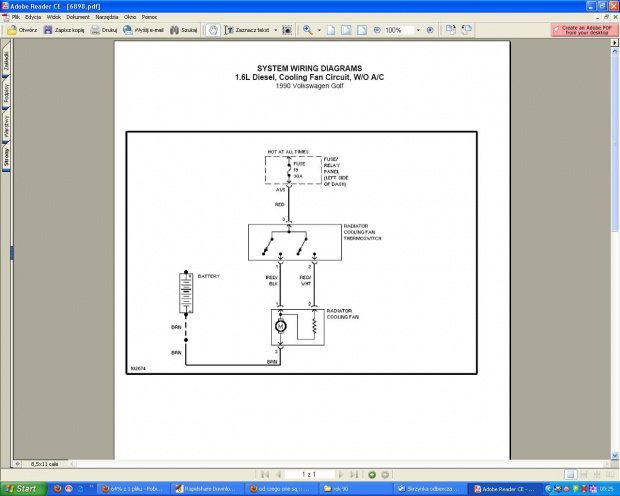The width and height of the screenshot is (620, 496).
Task: Click the page size 8,5x11 cale label
Action: pyautogui.click(x=44, y=464)
